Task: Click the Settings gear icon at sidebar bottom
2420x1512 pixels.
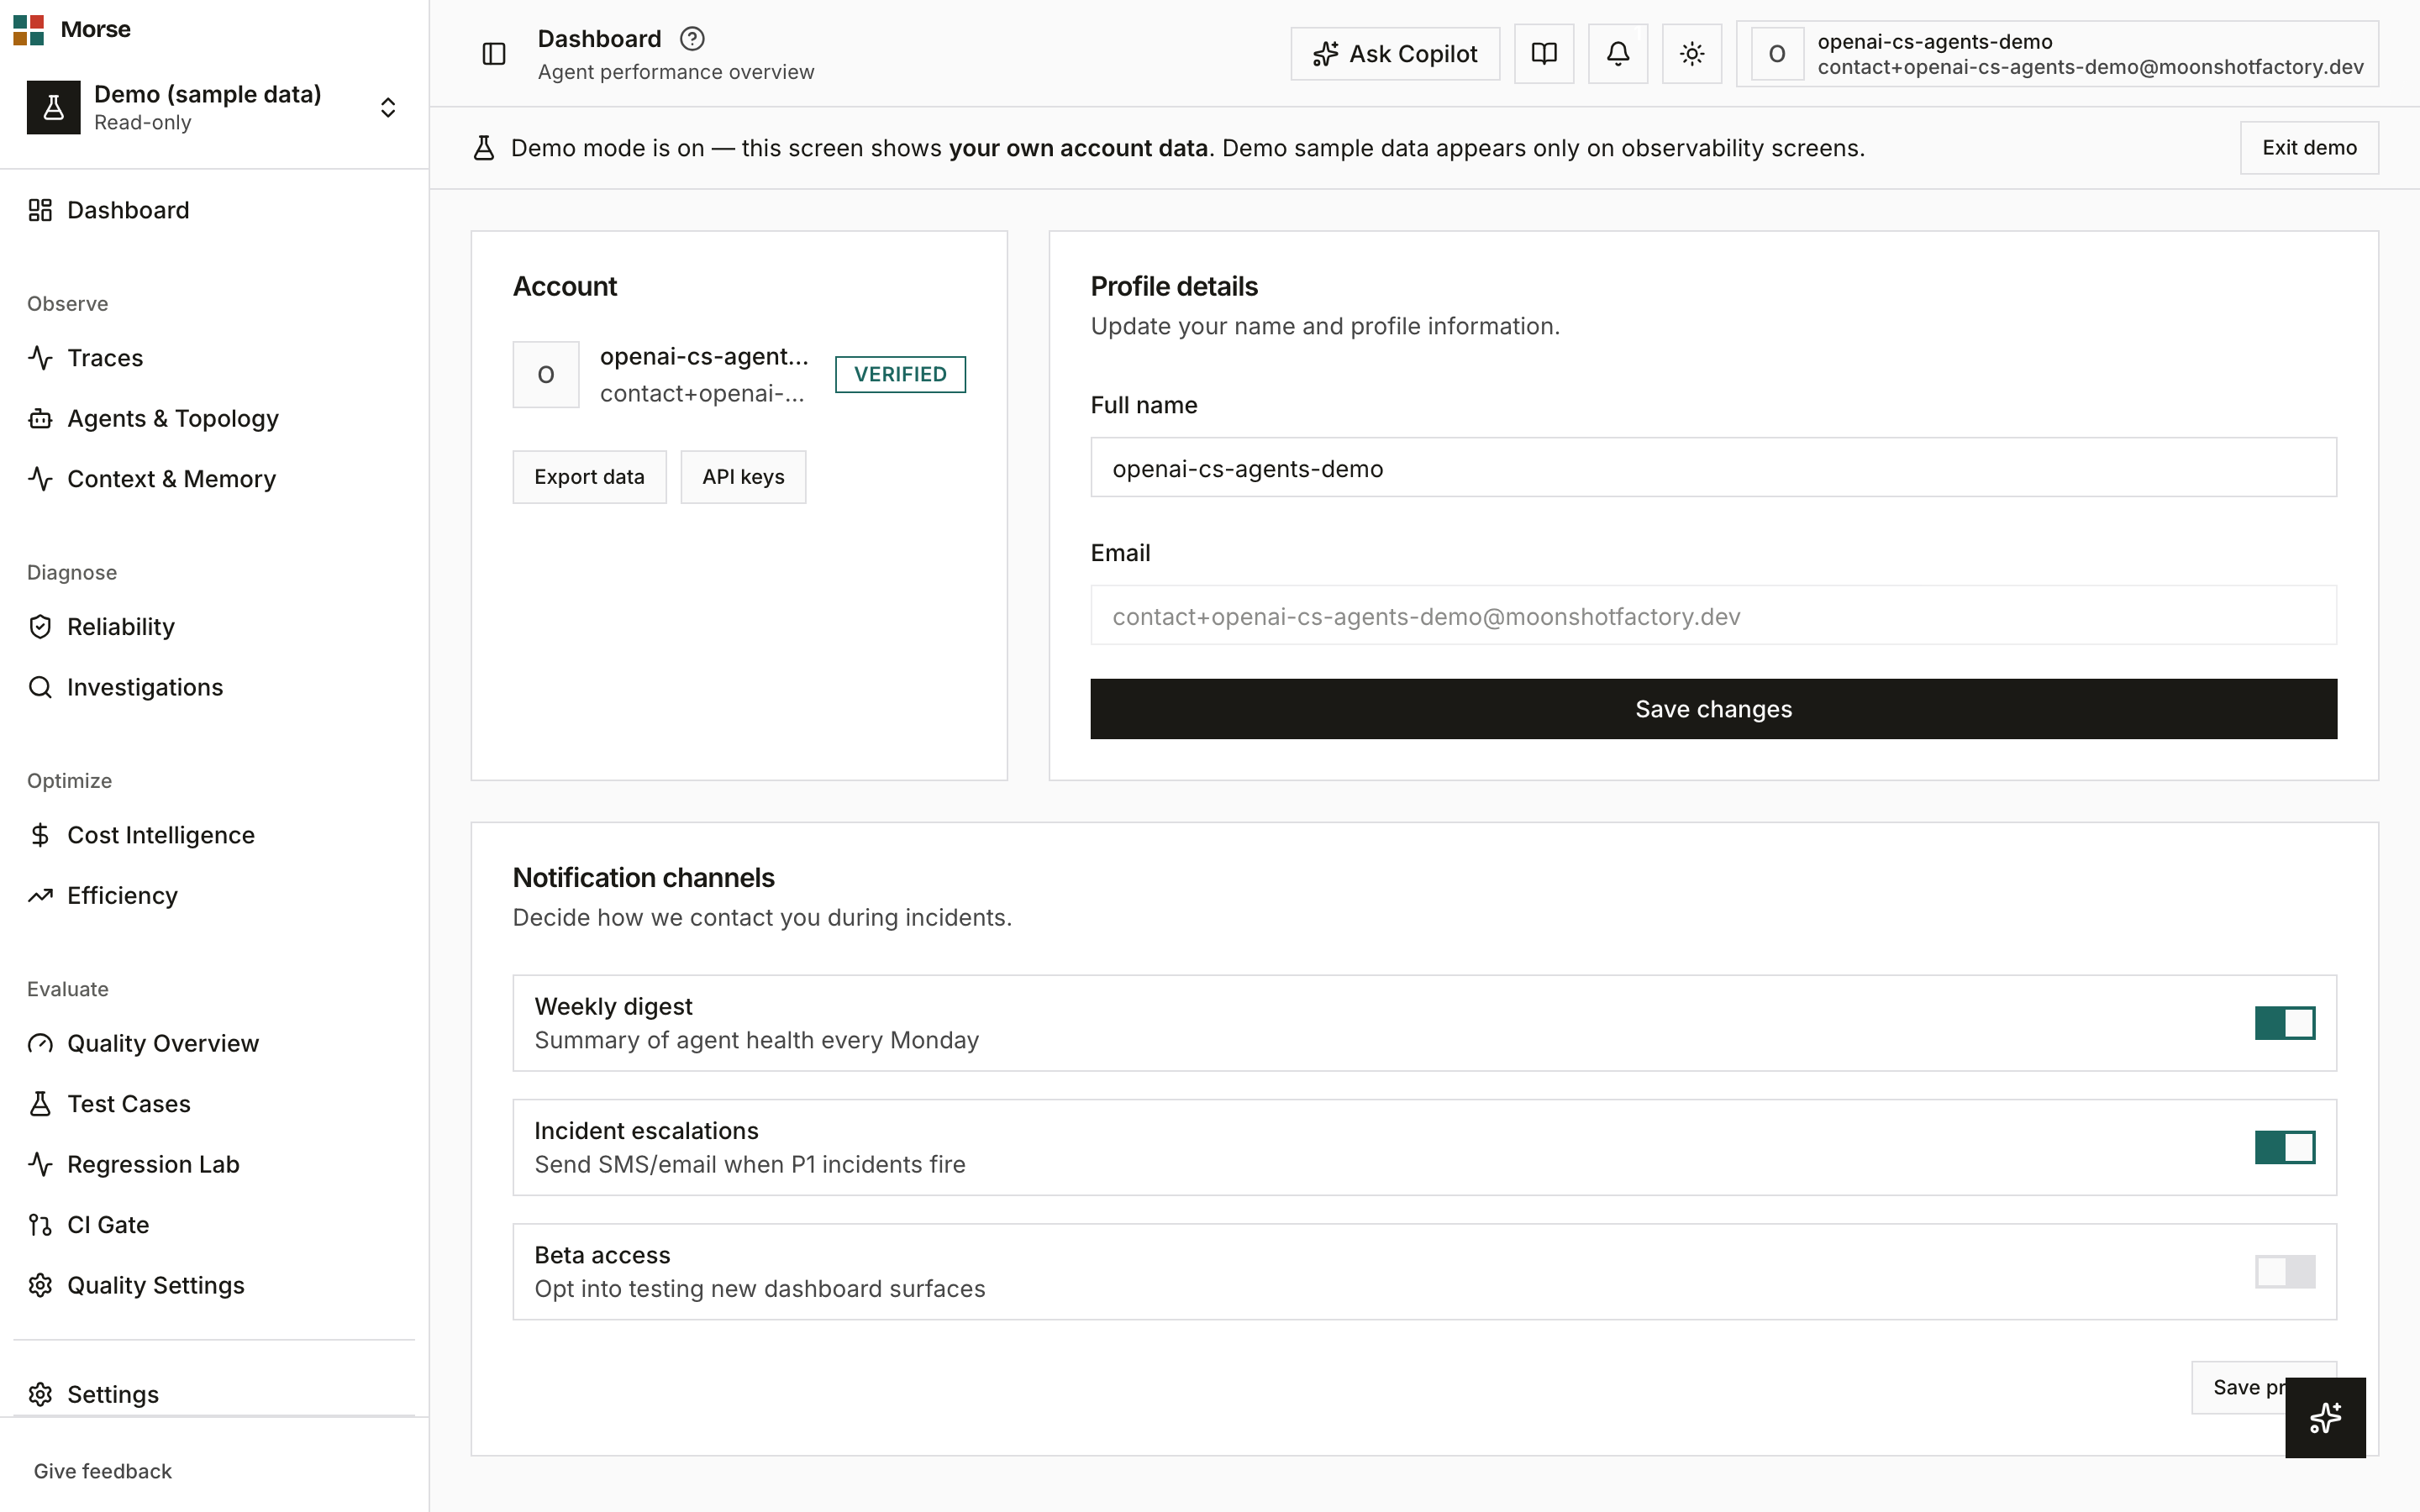Action: tap(40, 1394)
